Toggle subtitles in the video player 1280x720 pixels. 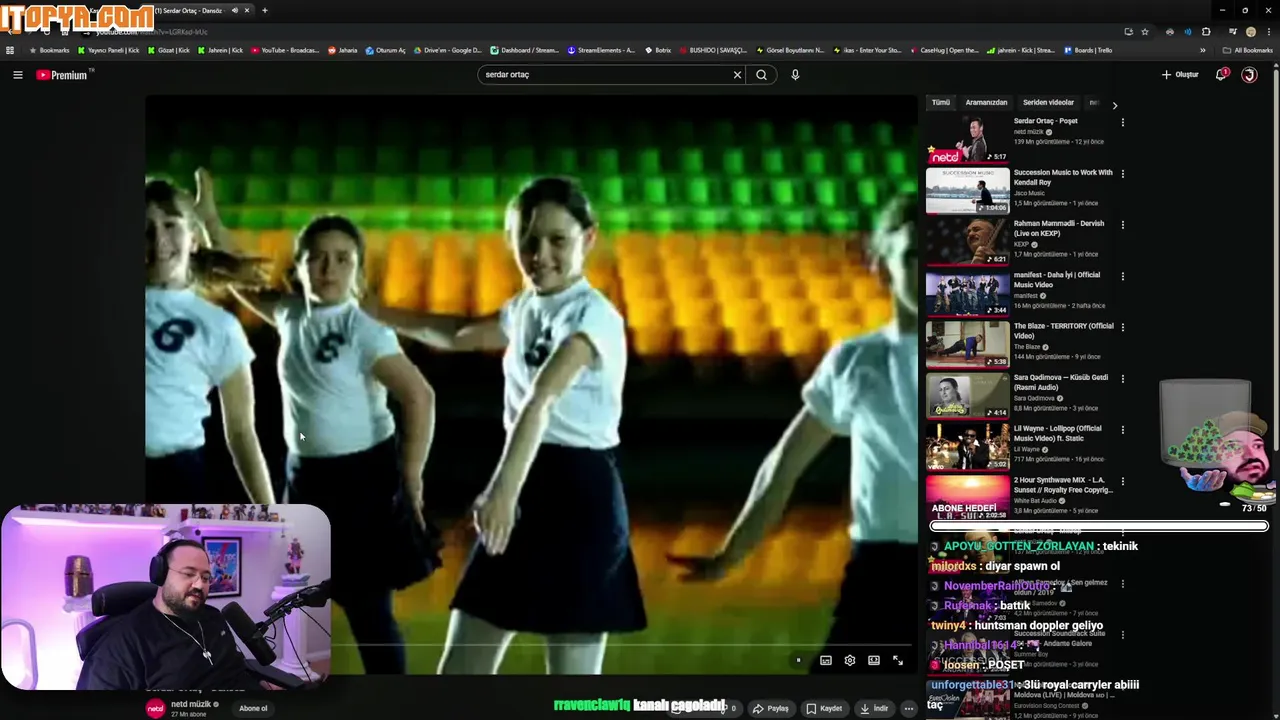pos(826,660)
